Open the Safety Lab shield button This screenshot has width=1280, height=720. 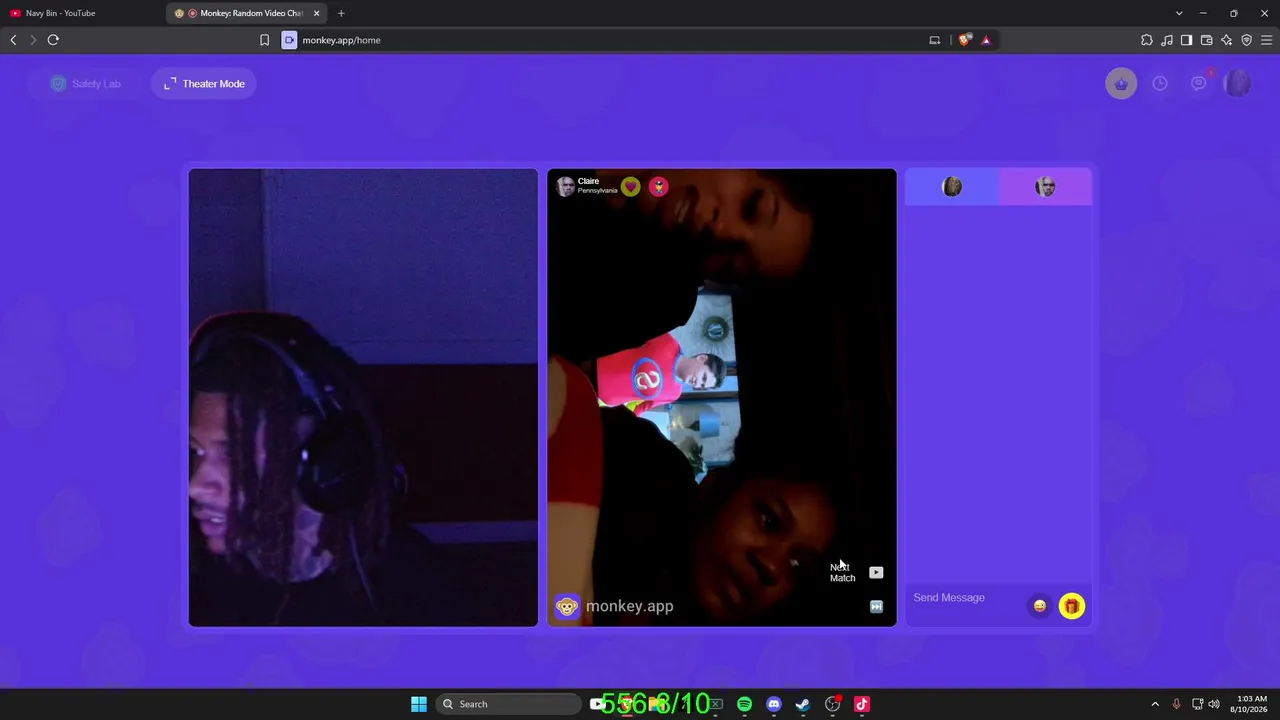tap(86, 84)
